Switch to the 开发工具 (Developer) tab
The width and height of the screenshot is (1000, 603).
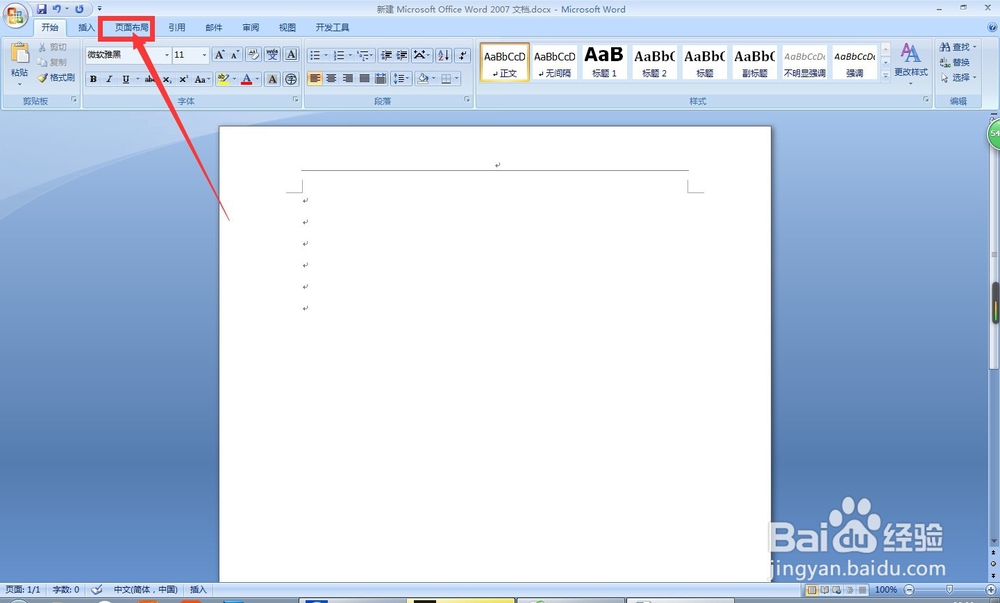(x=332, y=27)
